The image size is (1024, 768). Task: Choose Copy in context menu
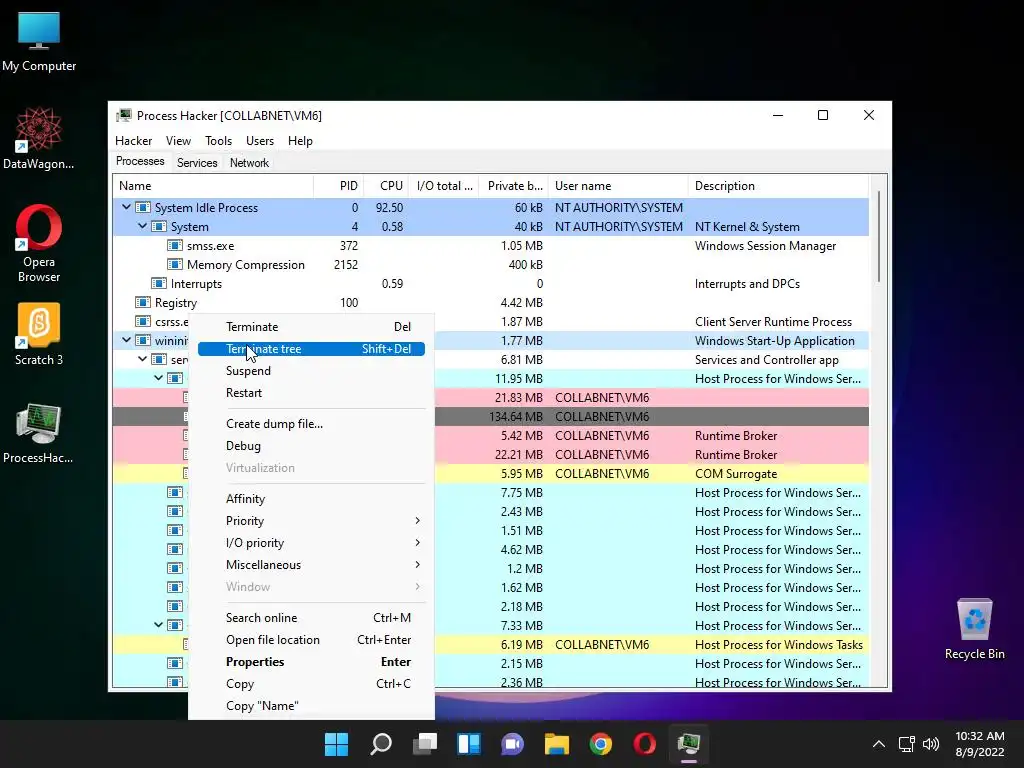[312, 684]
